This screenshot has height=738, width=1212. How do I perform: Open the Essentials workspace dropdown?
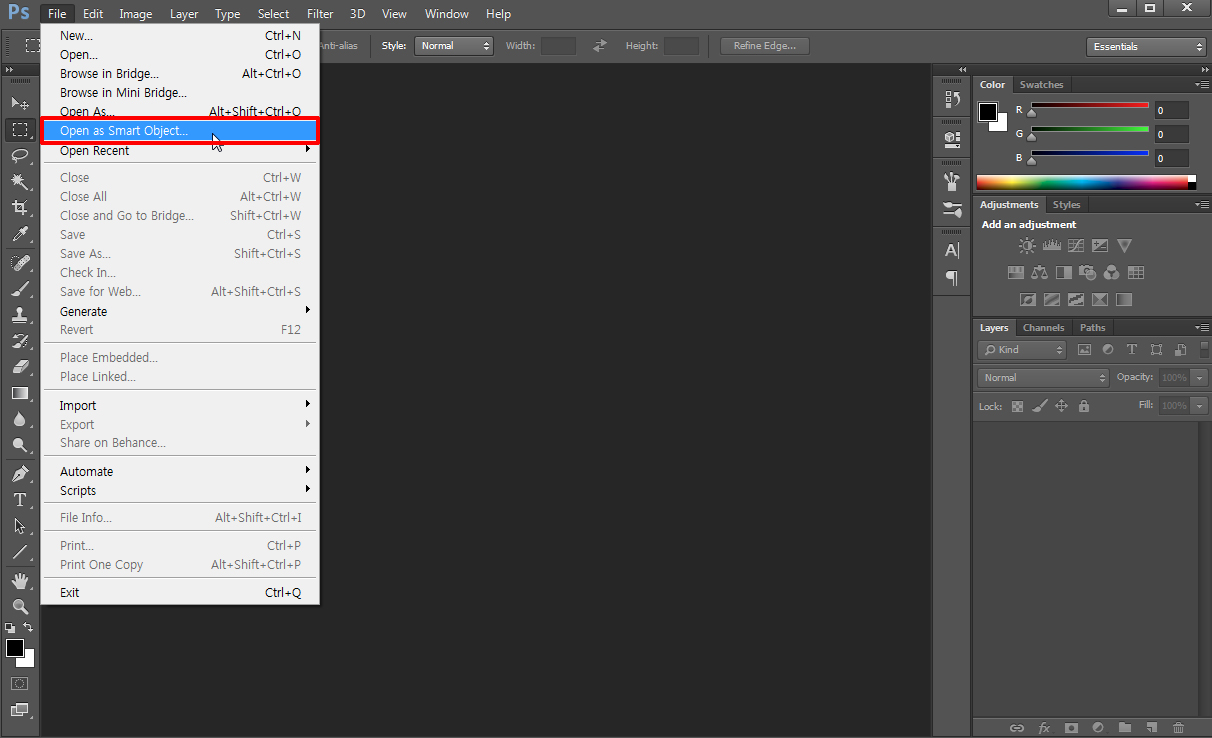(x=1147, y=47)
